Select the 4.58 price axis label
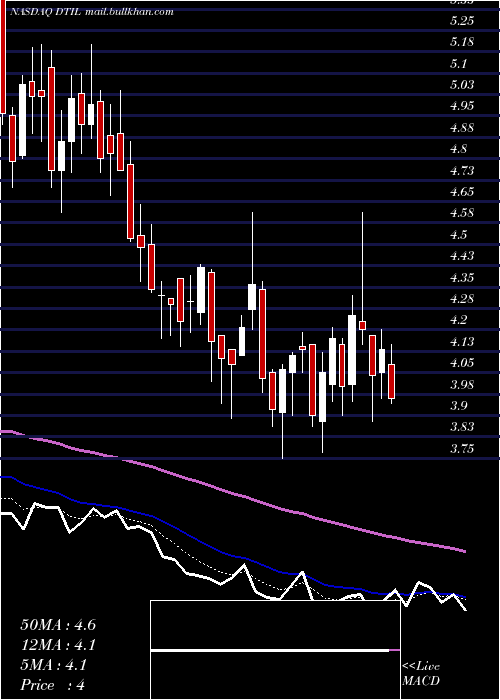Screen dimensions: 500x700 point(462,213)
